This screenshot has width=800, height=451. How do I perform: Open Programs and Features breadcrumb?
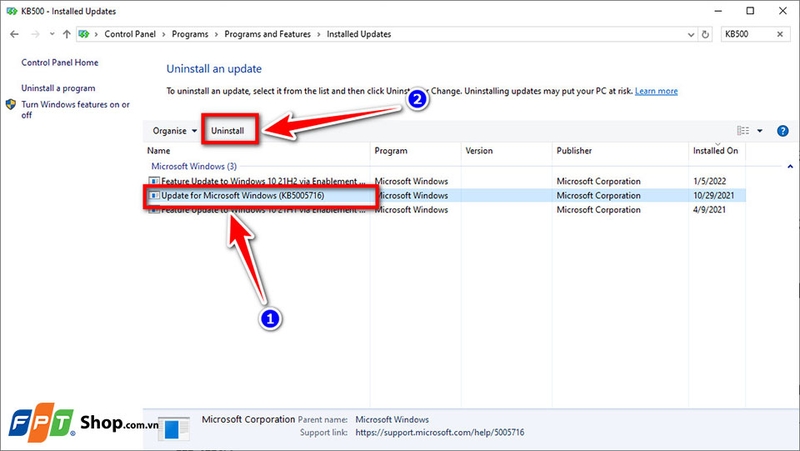267,34
